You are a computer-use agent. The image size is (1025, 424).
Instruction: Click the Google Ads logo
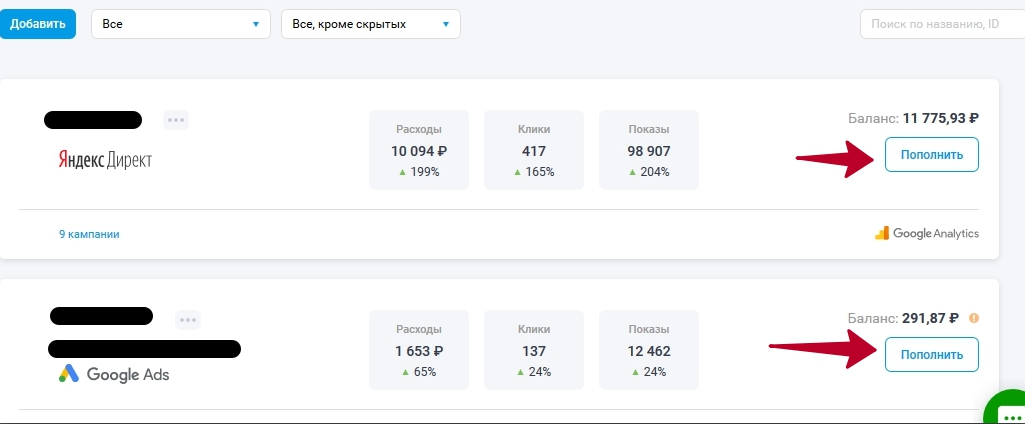click(114, 374)
